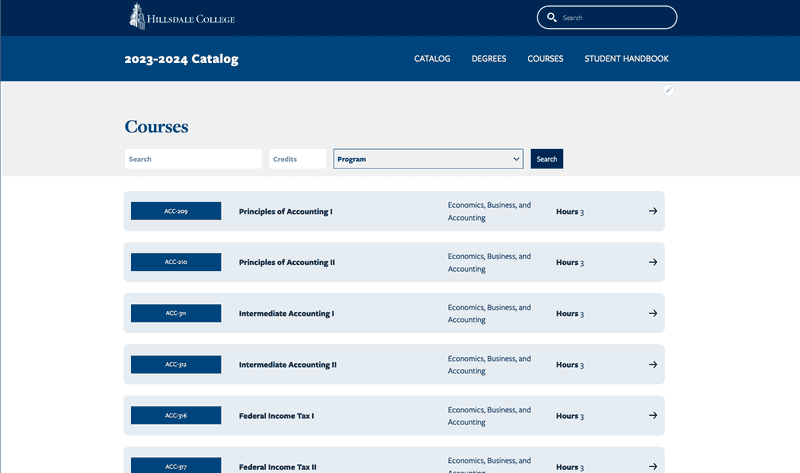Open ACC-210 via its arrow icon

pos(653,262)
